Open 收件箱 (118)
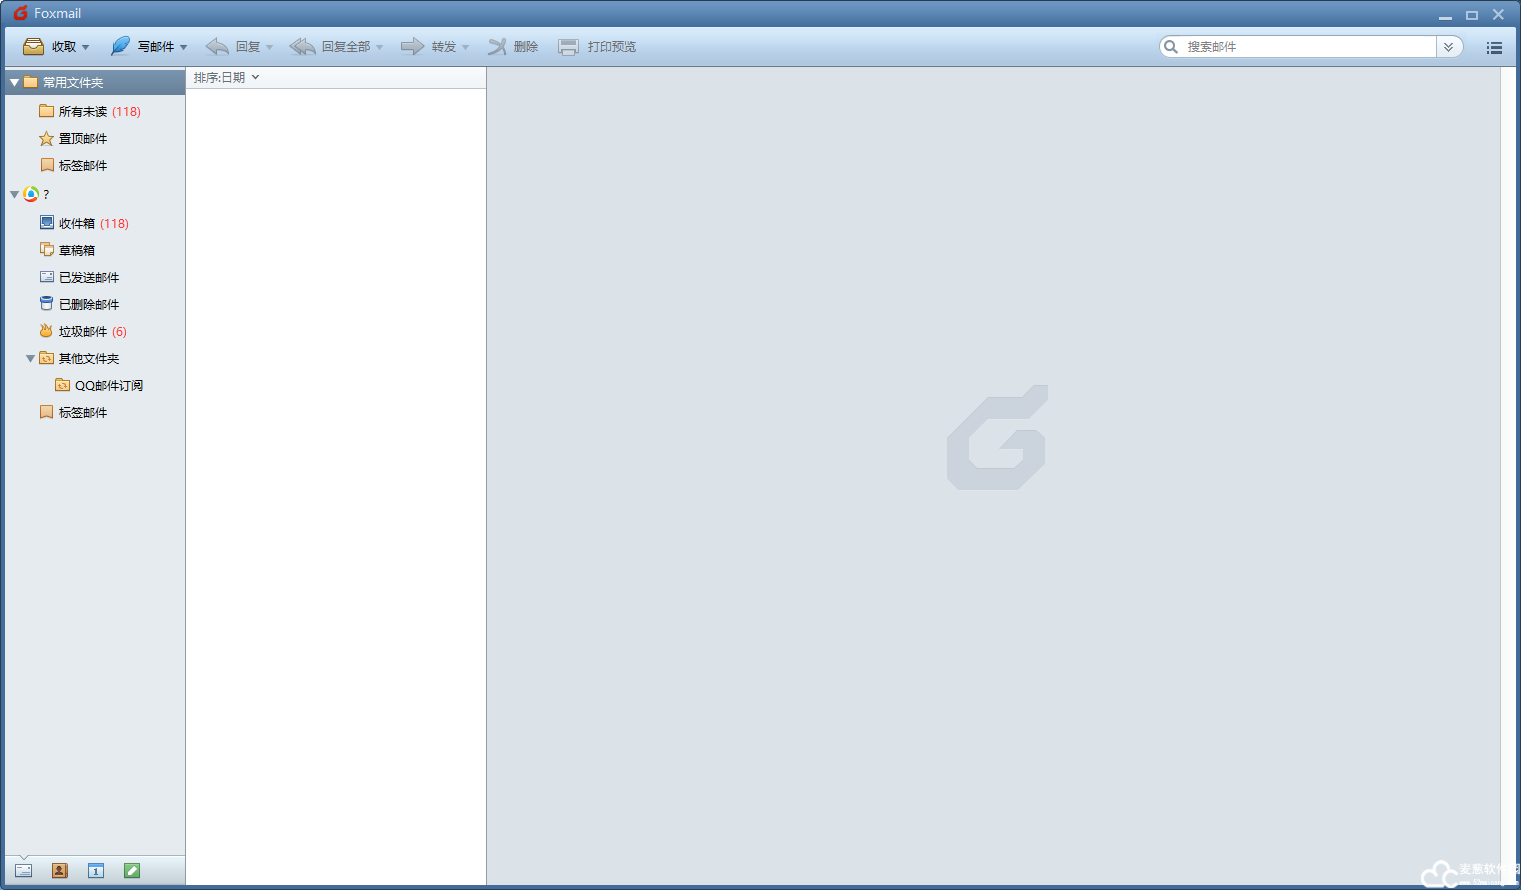This screenshot has width=1521, height=890. (x=95, y=223)
